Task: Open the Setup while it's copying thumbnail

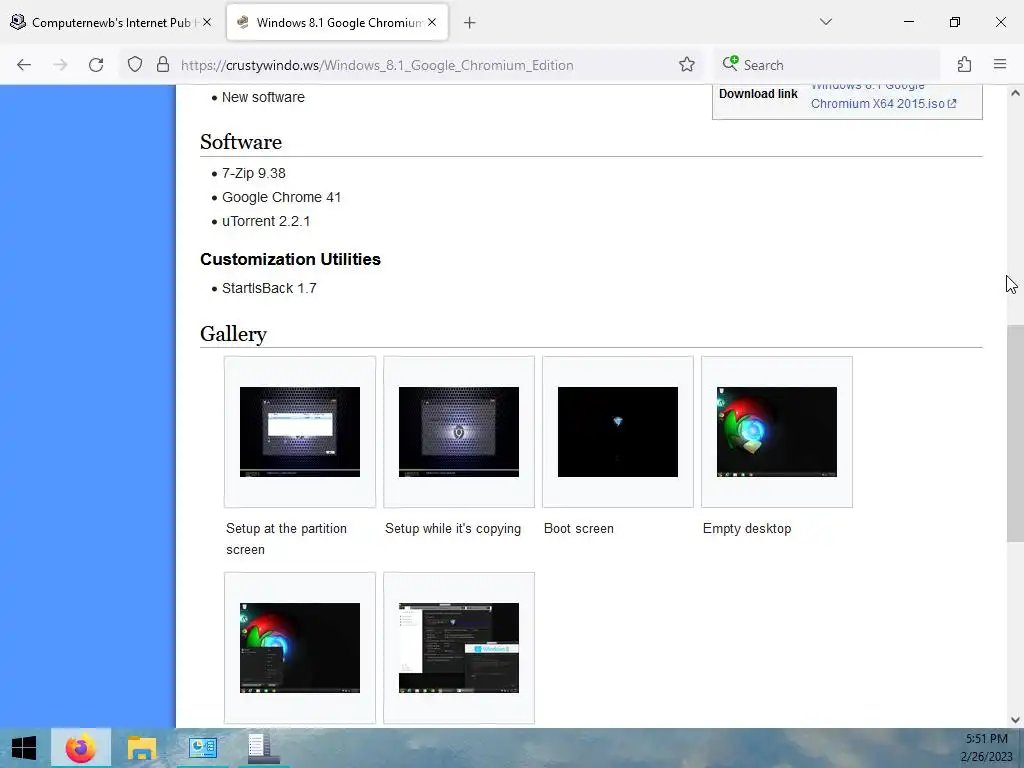Action: click(458, 432)
